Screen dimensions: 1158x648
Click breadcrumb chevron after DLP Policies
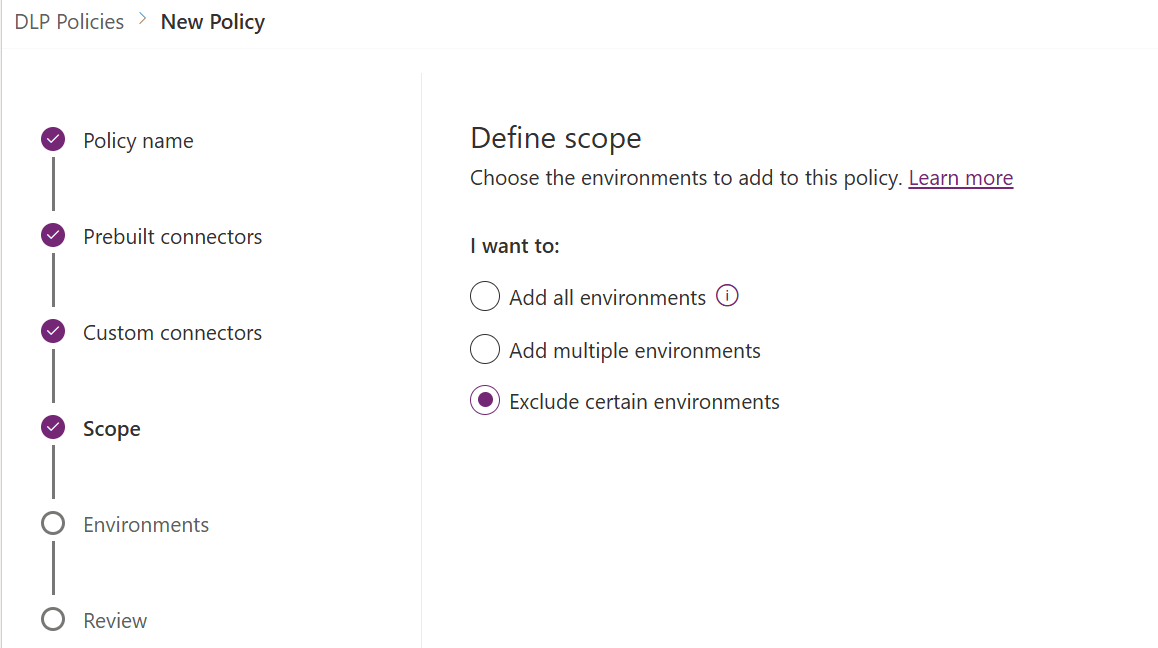pyautogui.click(x=142, y=21)
